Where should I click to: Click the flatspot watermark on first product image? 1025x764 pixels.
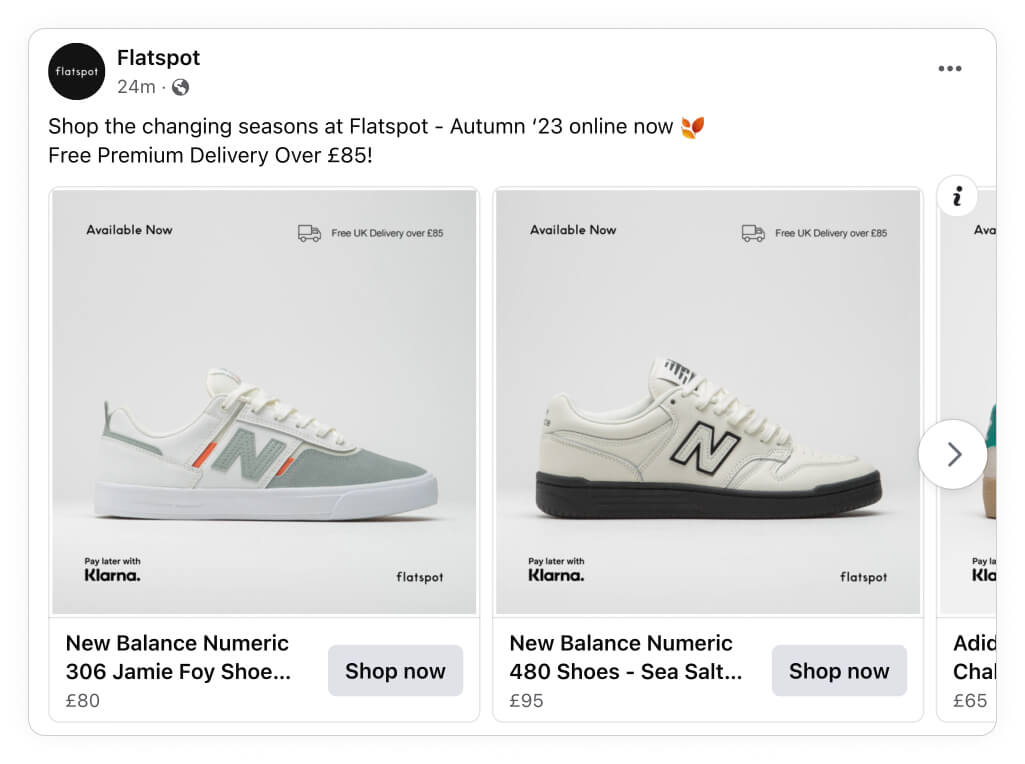pos(418,577)
